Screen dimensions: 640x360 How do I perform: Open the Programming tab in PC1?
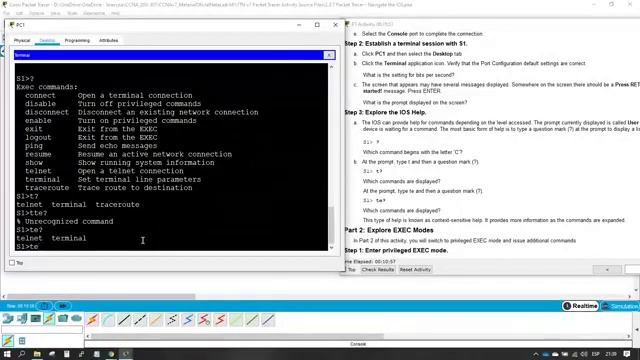coord(77,40)
